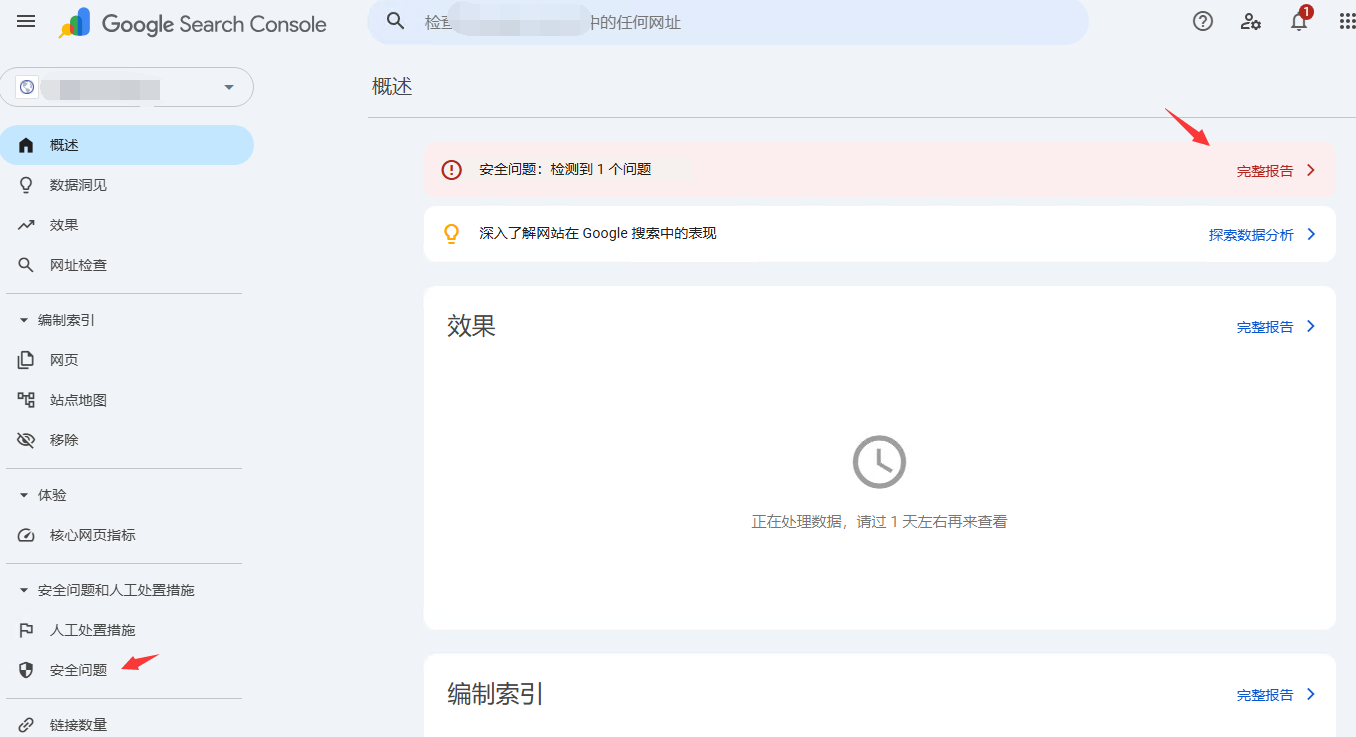Click the help question mark icon
This screenshot has height=737, width=1356.
click(1203, 22)
